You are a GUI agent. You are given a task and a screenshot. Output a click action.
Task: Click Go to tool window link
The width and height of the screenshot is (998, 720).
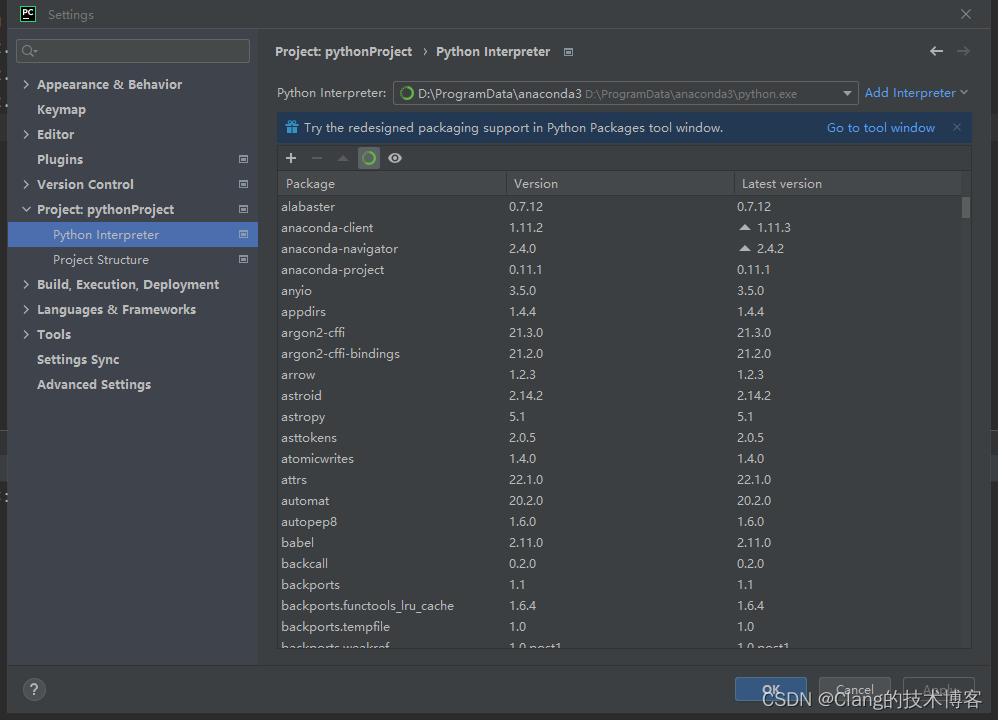880,128
